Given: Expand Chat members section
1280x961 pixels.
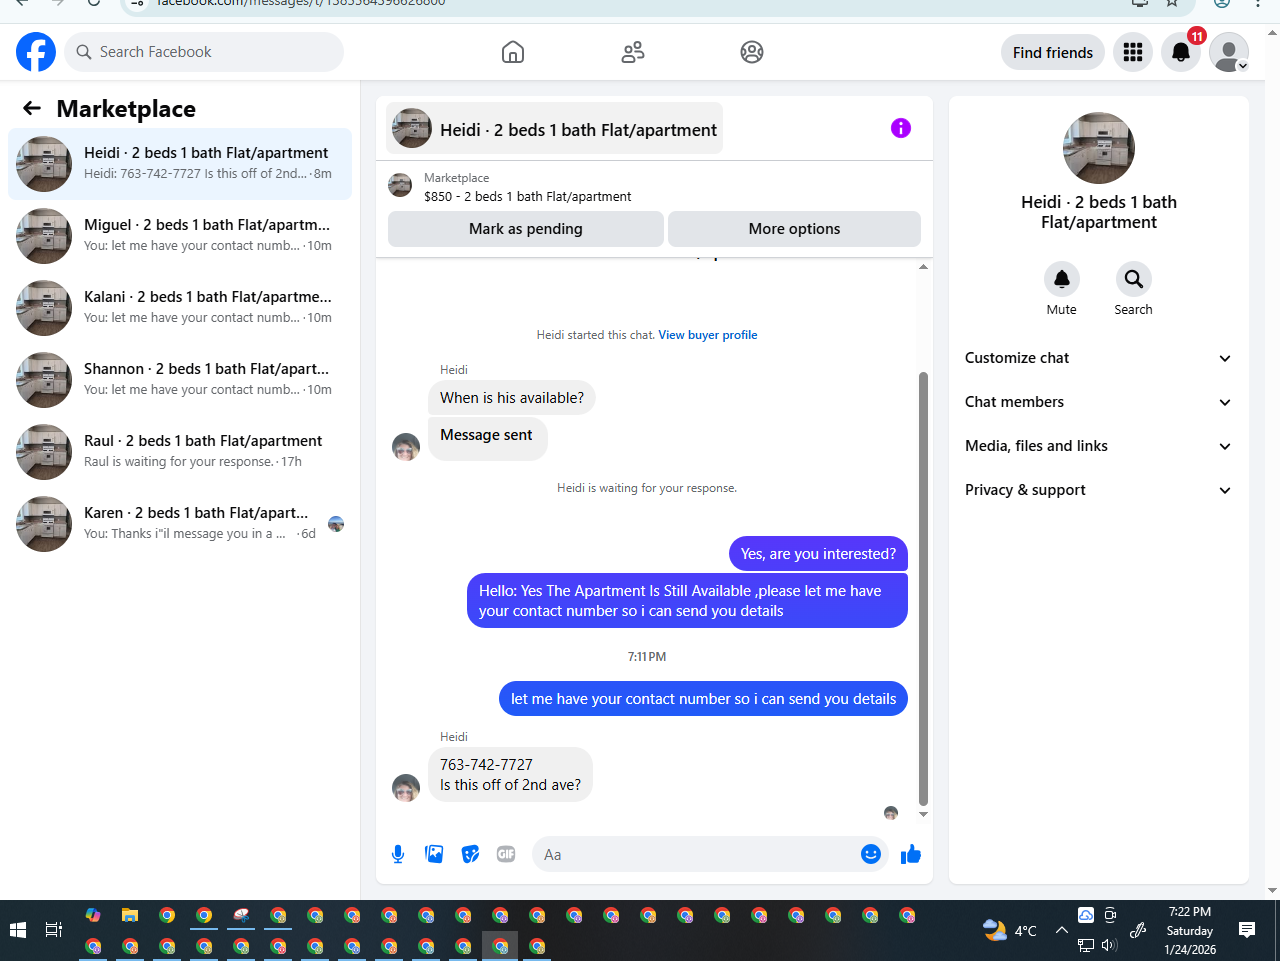Looking at the screenshot, I should 1098,402.
